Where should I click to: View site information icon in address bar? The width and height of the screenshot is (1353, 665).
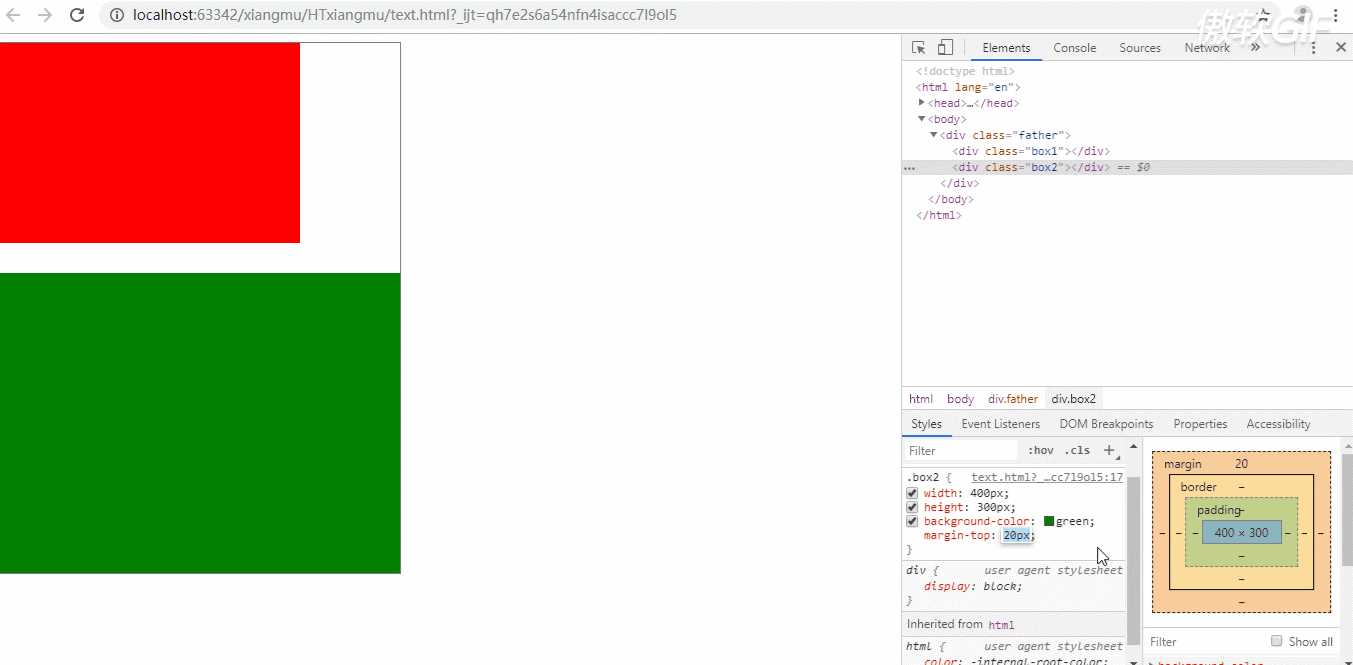point(116,15)
